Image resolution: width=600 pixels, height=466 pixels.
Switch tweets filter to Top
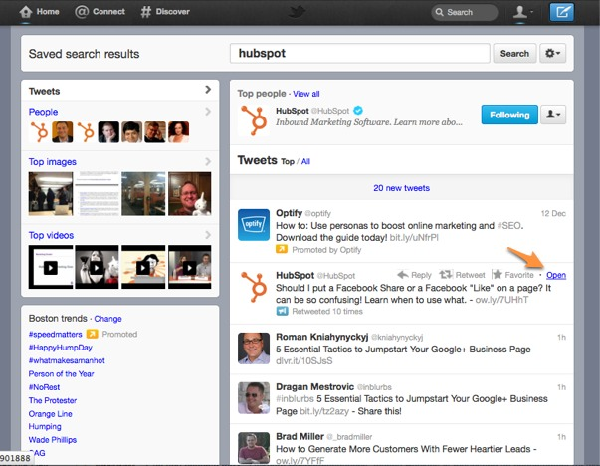pos(288,161)
